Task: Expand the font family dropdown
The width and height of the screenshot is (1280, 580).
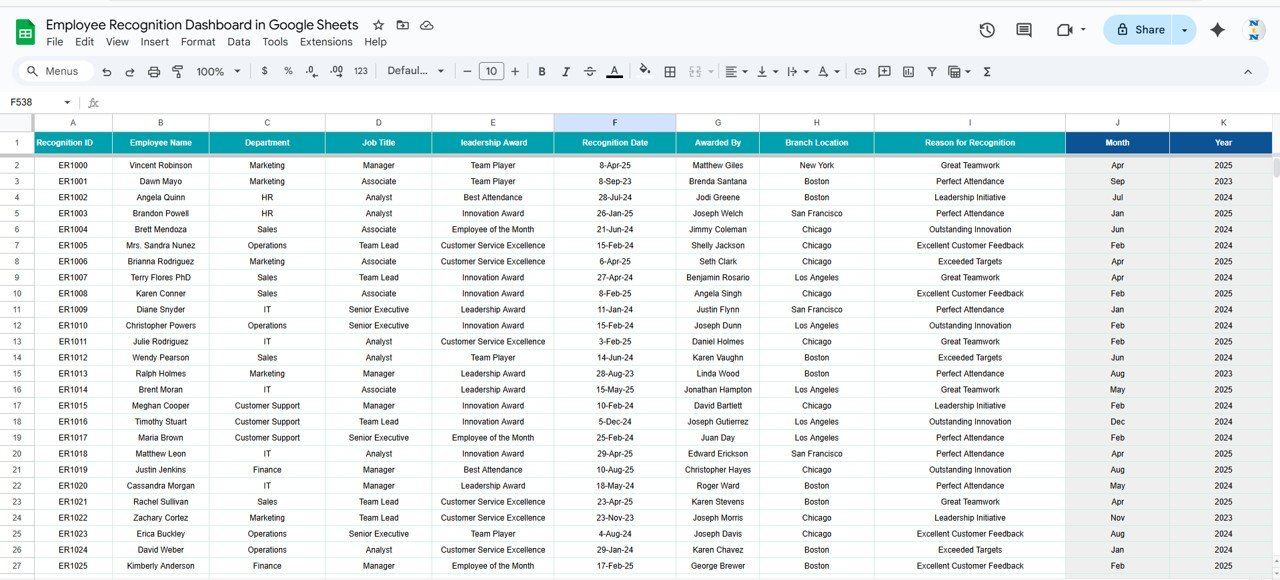Action: point(416,72)
